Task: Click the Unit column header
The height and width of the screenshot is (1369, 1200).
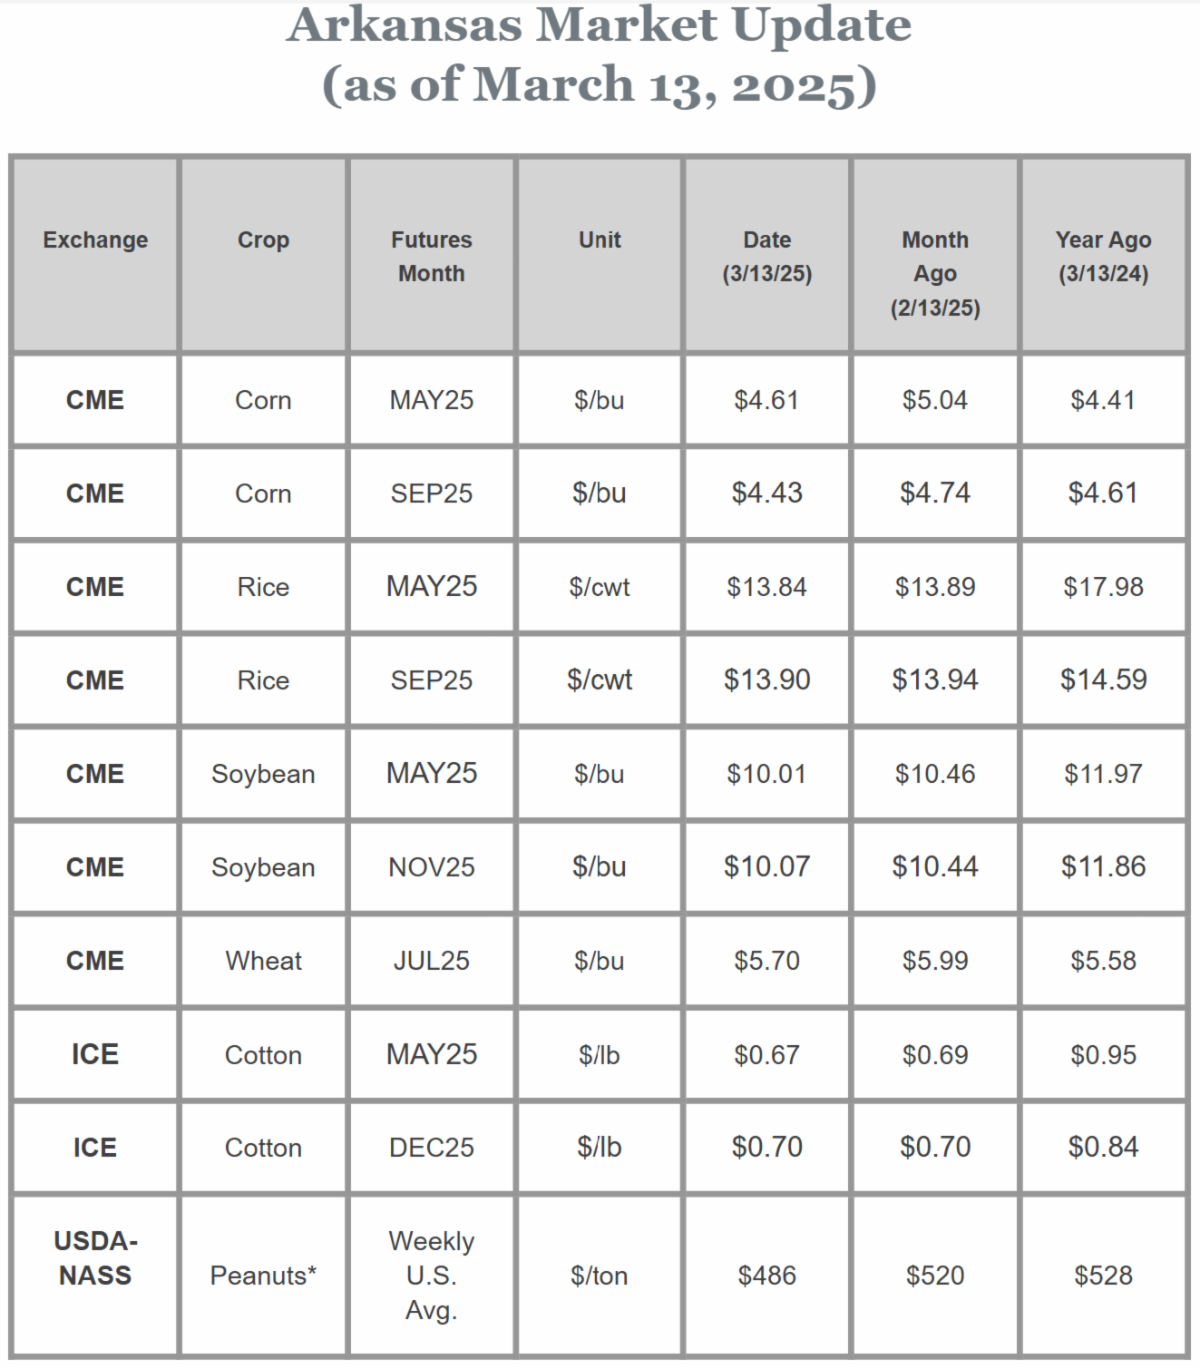Action: (599, 240)
